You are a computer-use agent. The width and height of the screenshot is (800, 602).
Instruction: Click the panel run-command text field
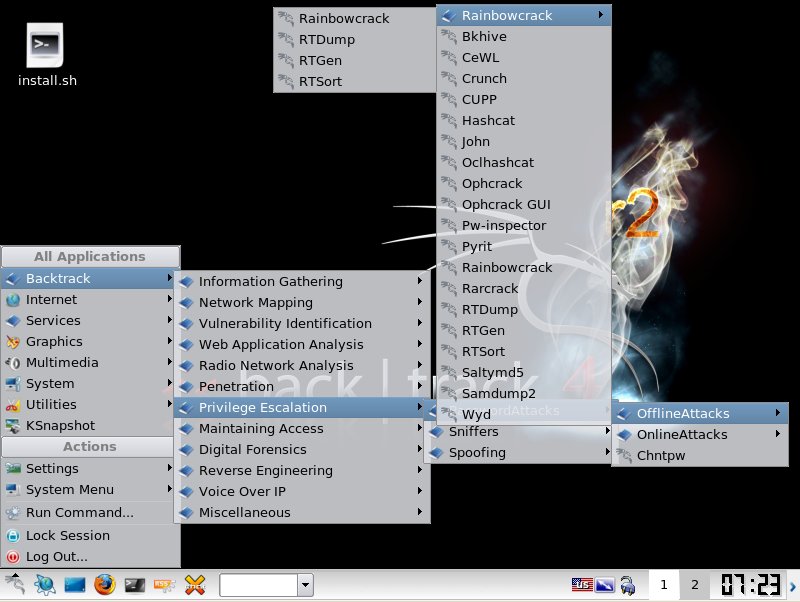[259, 585]
